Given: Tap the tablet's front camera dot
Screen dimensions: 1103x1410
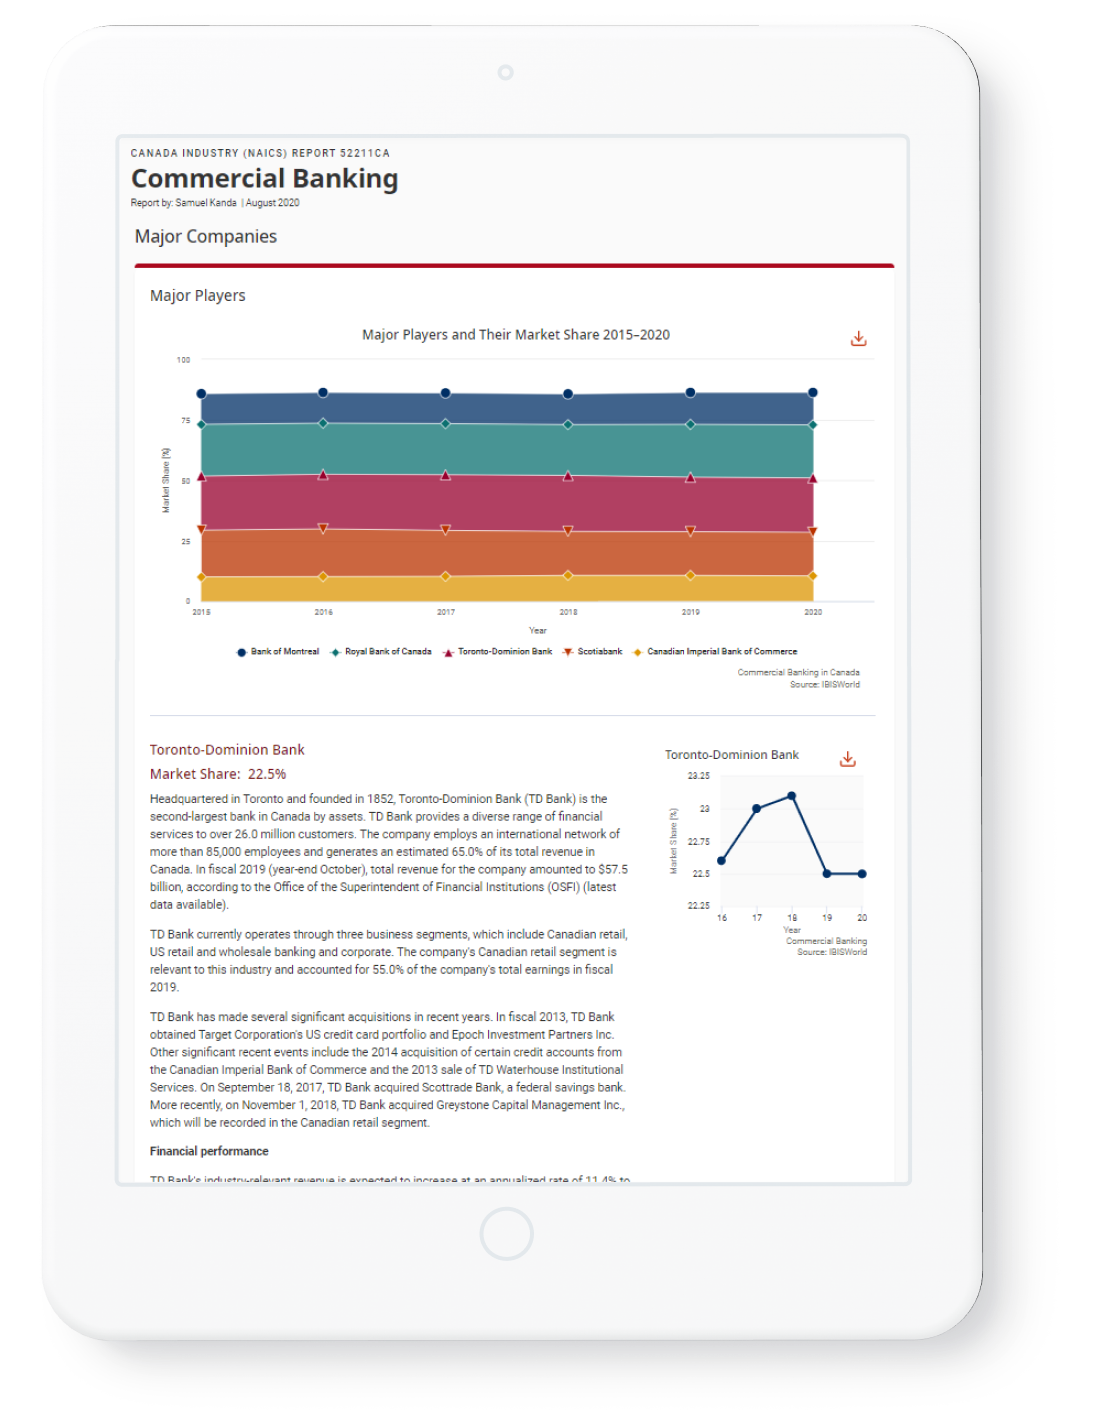Looking at the screenshot, I should click(x=505, y=72).
